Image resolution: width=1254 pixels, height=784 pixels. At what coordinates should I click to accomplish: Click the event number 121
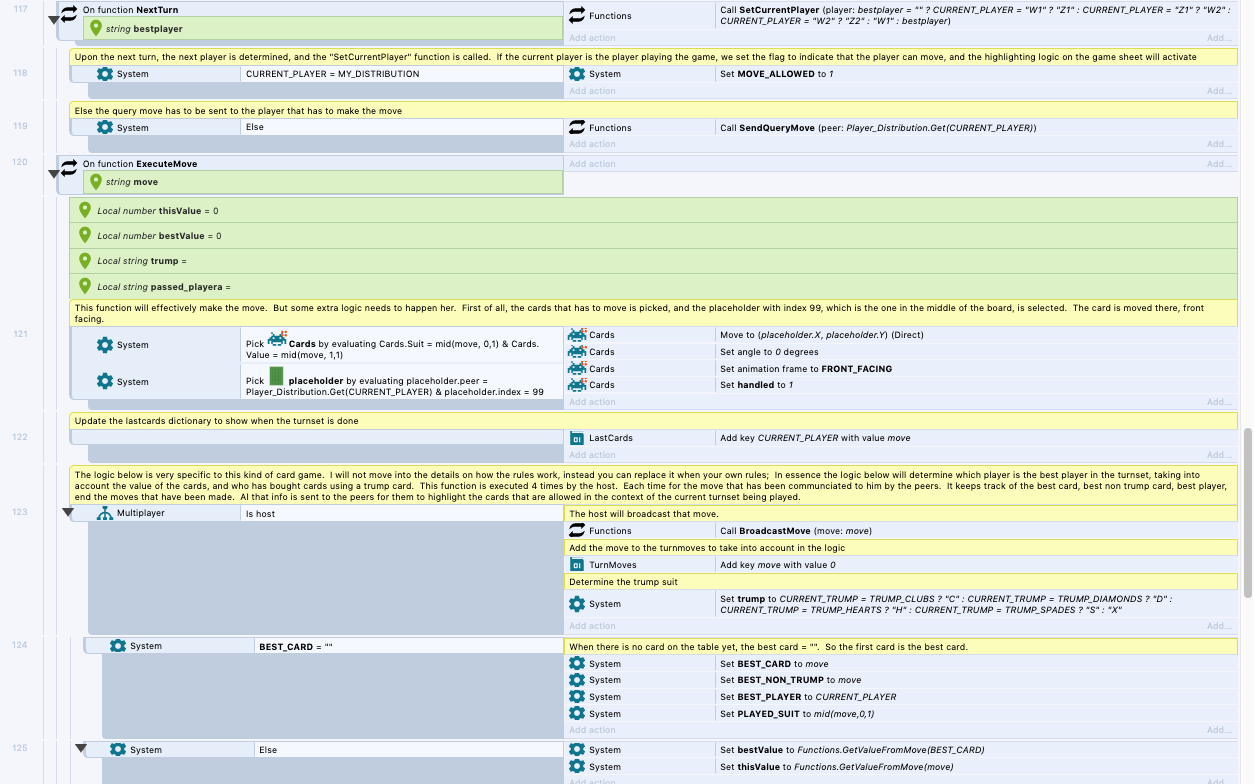[x=20, y=334]
